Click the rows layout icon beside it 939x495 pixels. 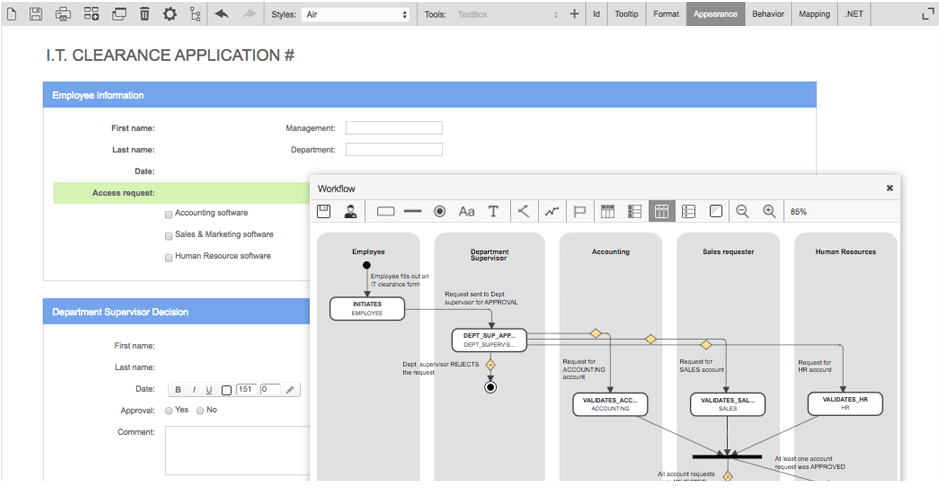click(635, 211)
